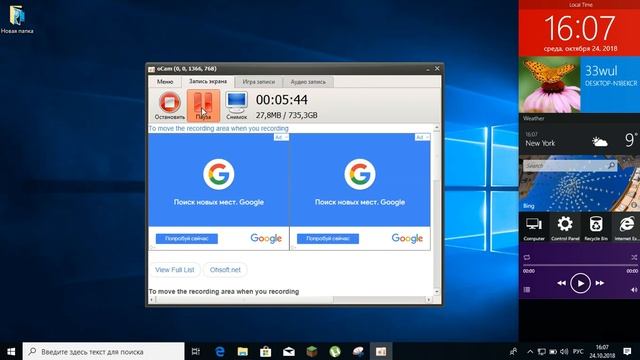Stop the recording with the red Остановить button
This screenshot has height=360, width=640.
coord(170,106)
